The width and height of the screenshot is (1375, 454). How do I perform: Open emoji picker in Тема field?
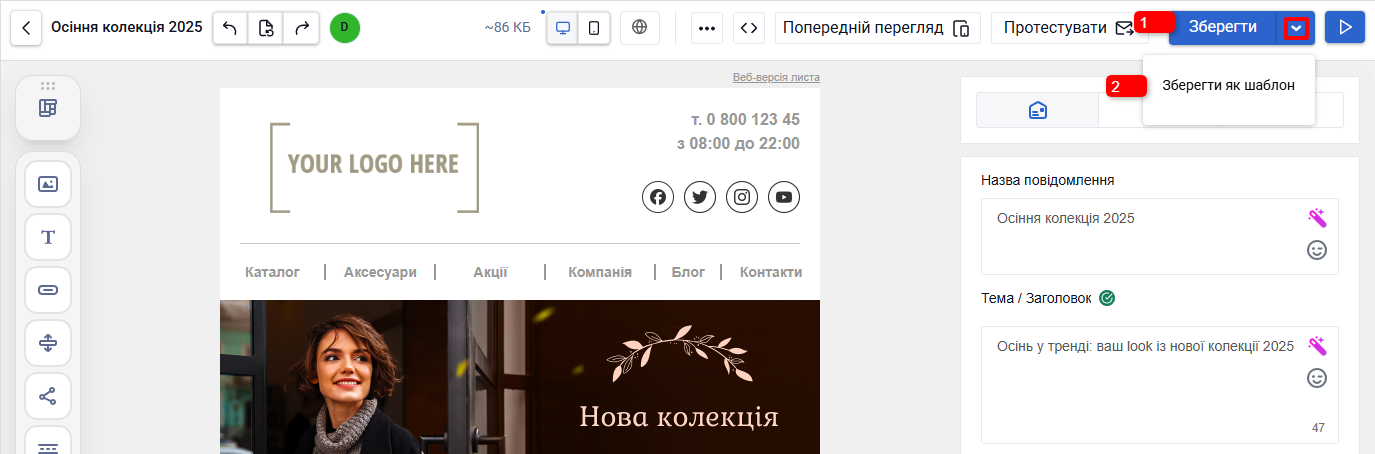tap(1317, 378)
